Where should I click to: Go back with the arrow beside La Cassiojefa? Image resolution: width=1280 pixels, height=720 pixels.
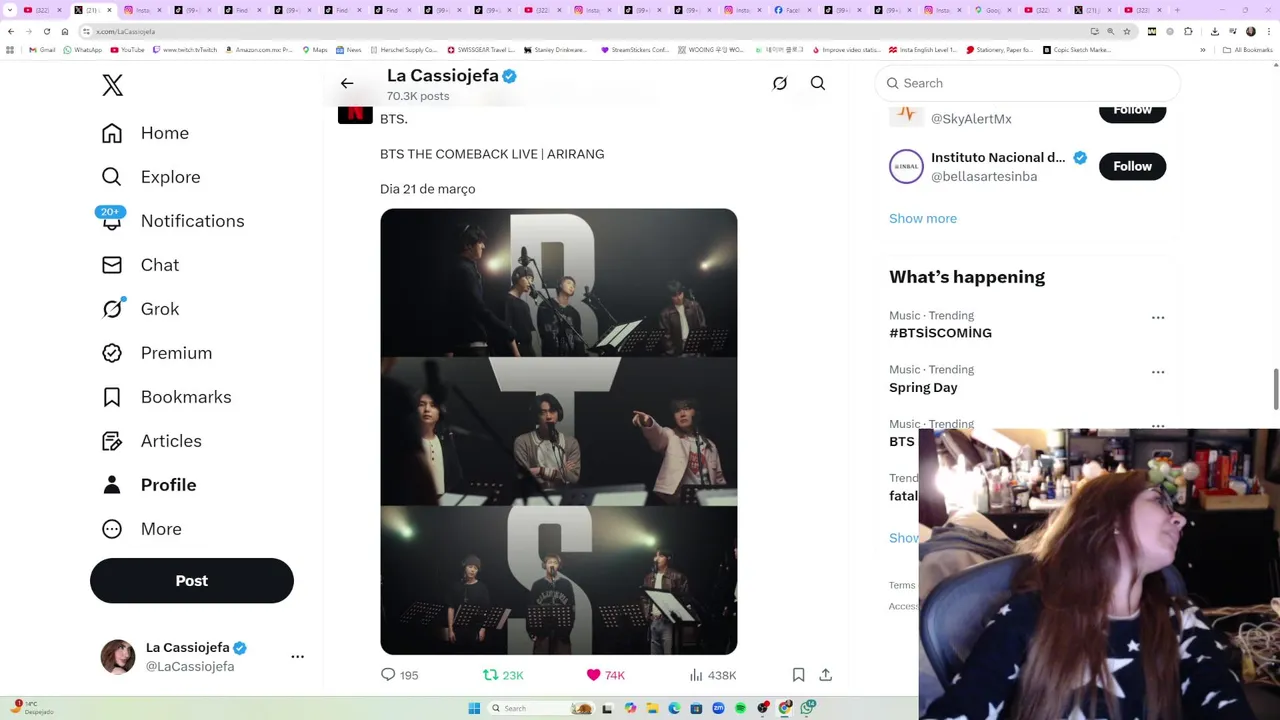point(347,84)
